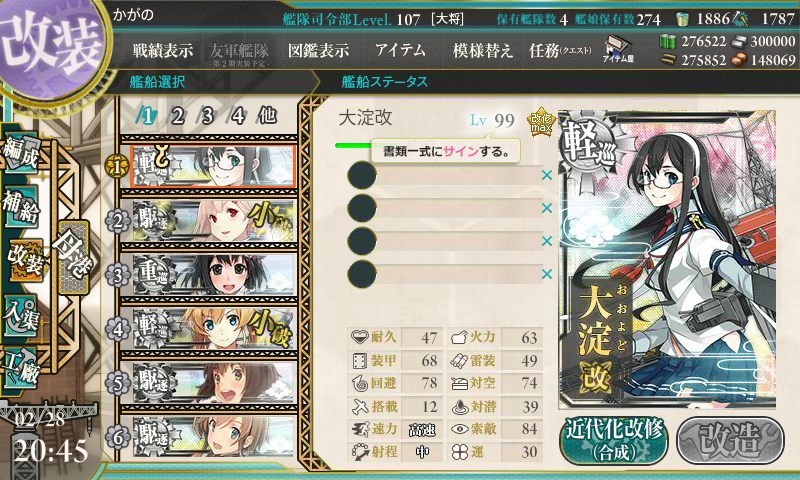Screen dimensions: 800x480
Task: Select the first empty equipment slot
Action: (x=444, y=176)
